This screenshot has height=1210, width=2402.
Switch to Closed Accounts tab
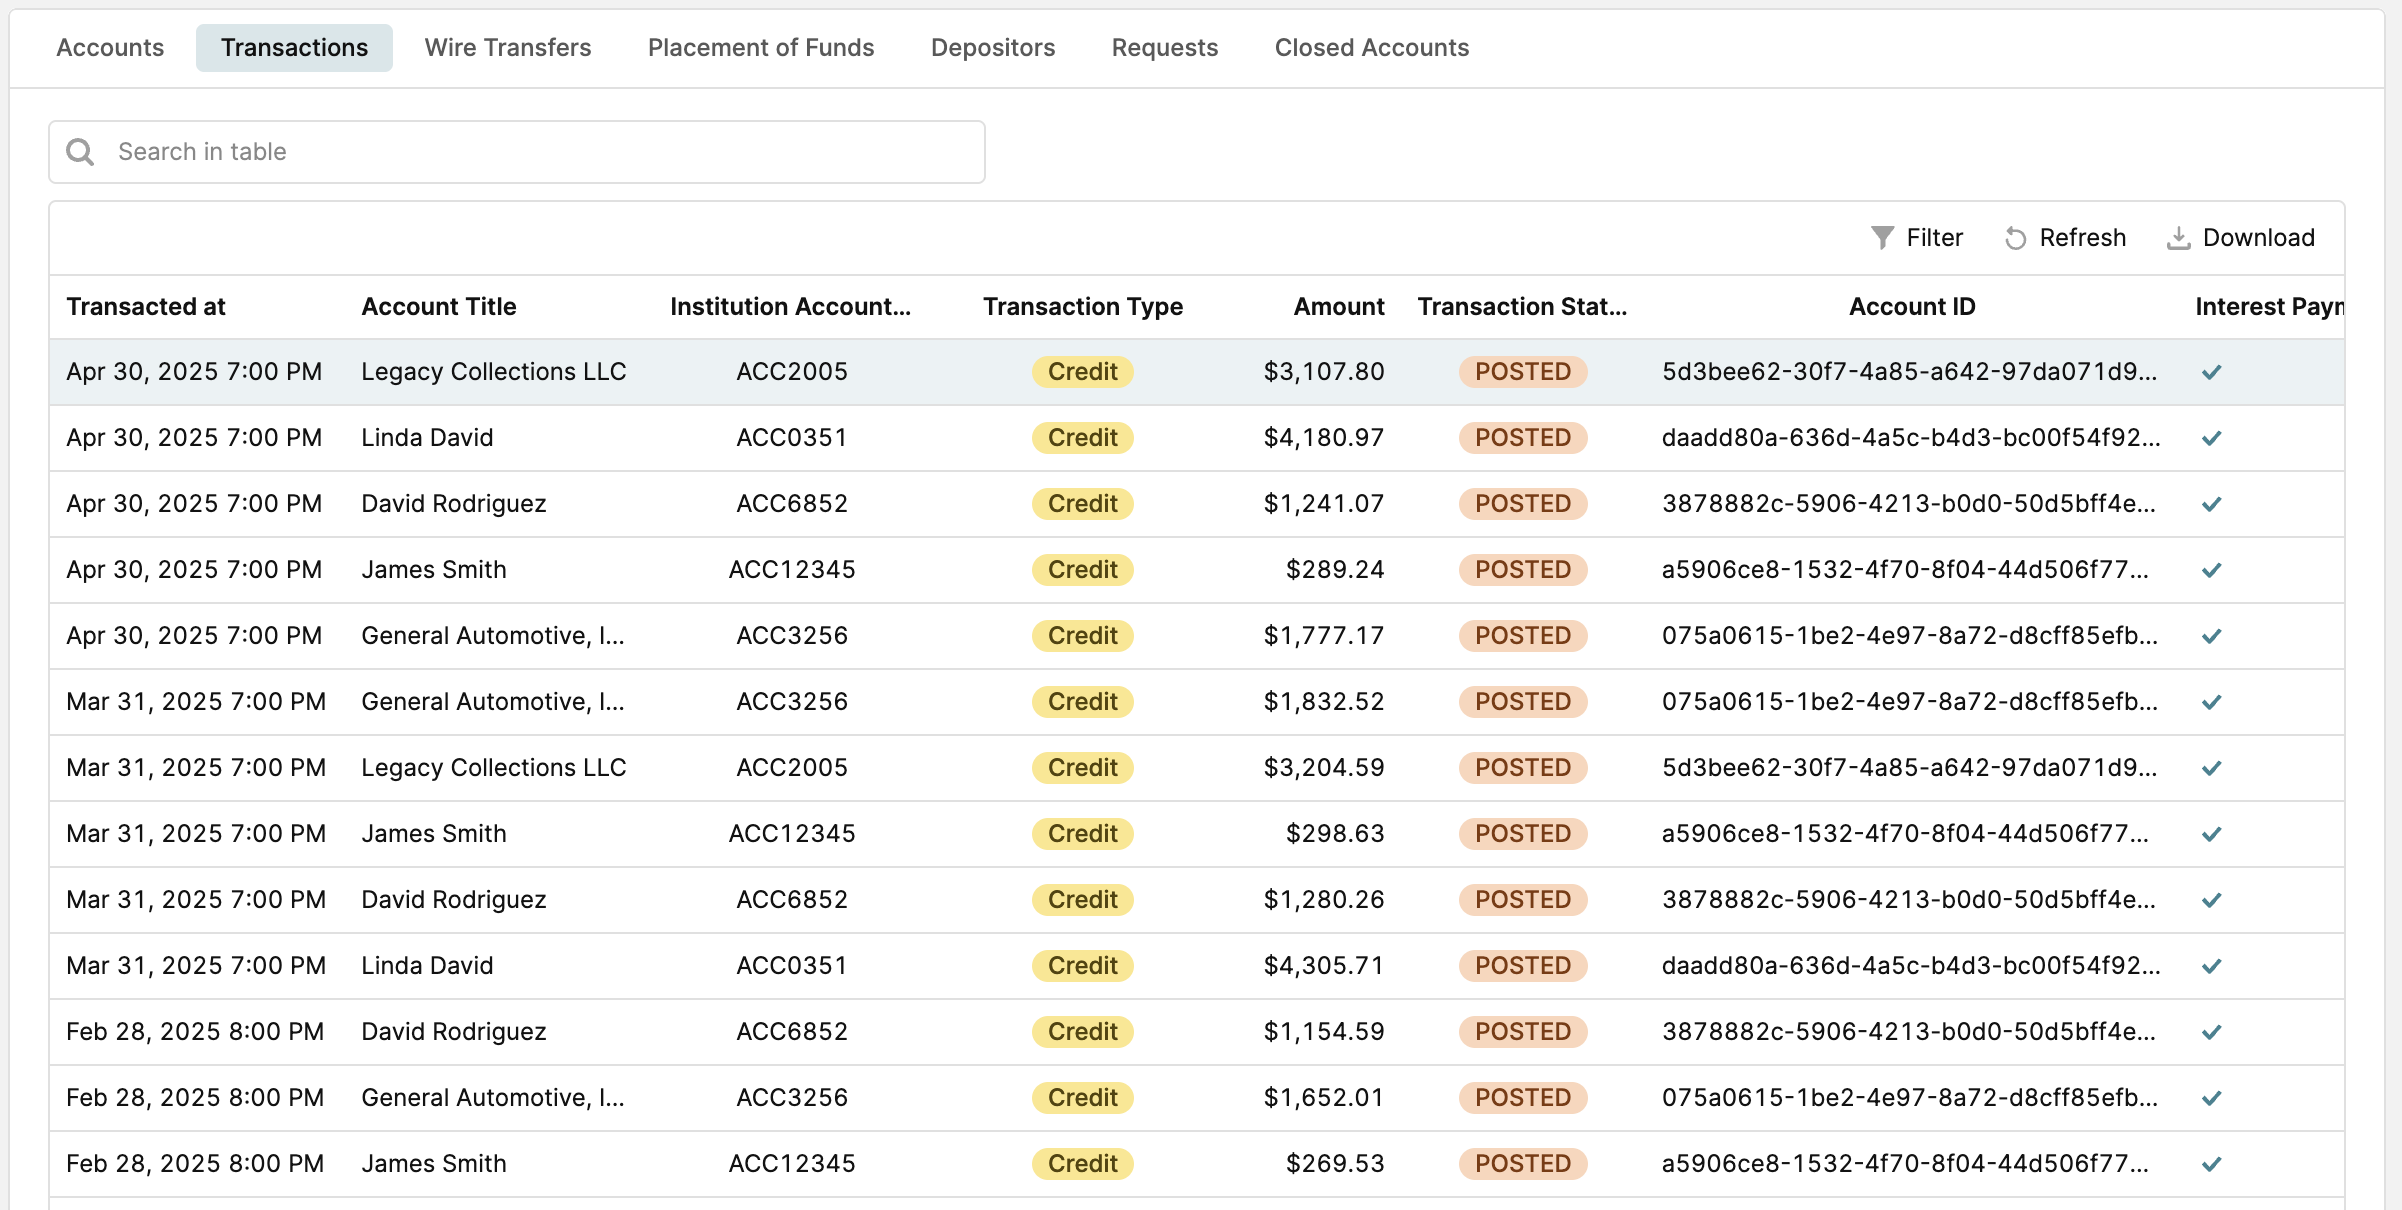pos(1372,48)
